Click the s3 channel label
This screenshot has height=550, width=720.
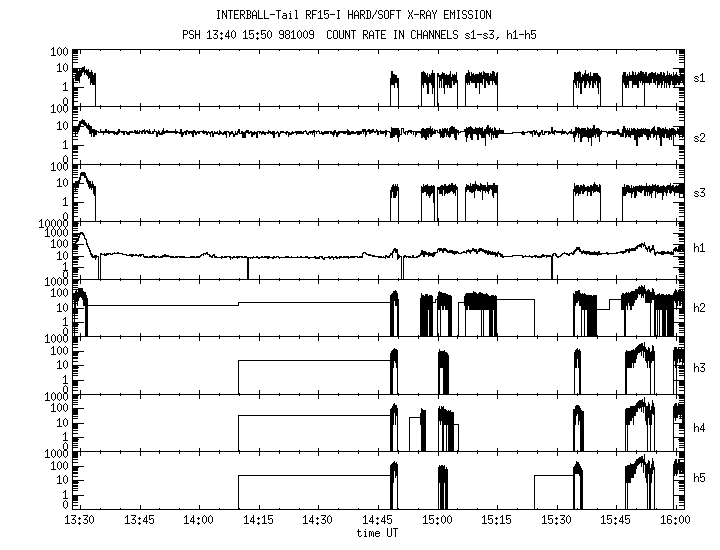[699, 193]
